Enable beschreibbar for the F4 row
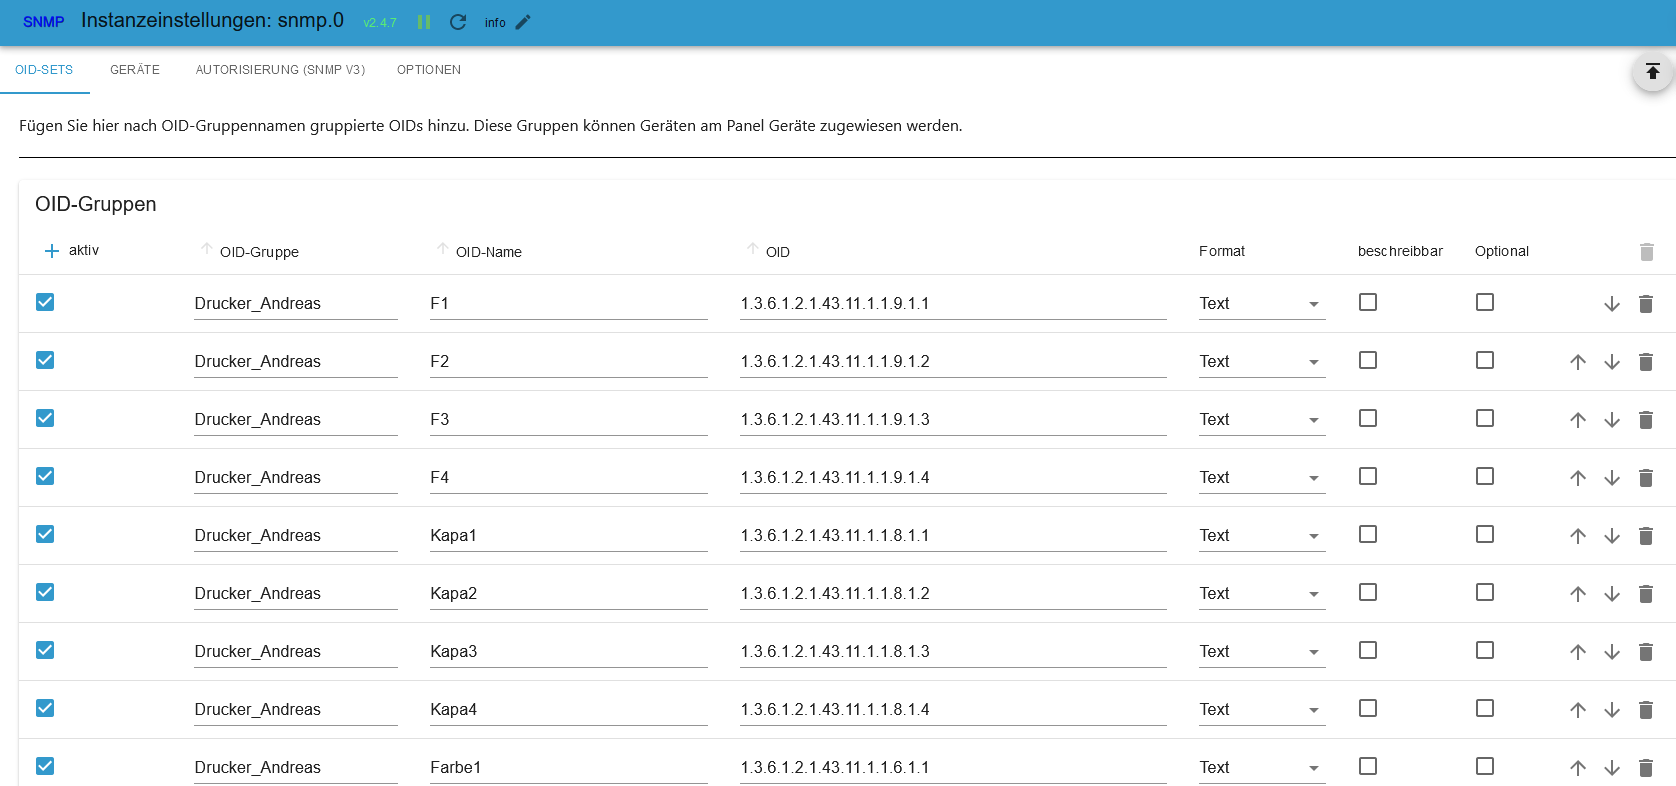The height and width of the screenshot is (786, 1676). click(1368, 476)
